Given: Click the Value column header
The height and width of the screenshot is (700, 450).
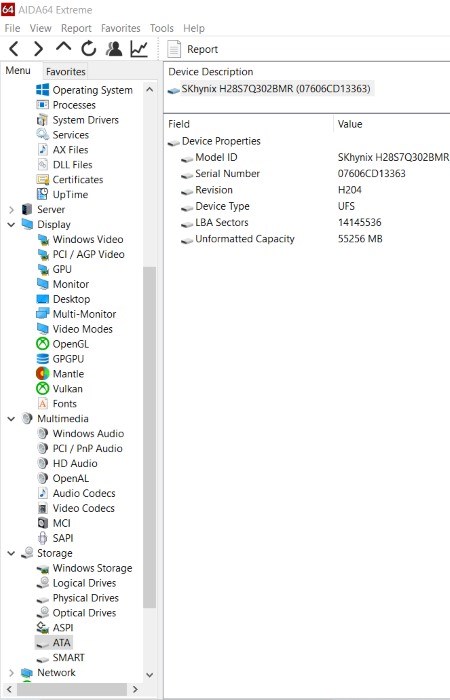Looking at the screenshot, I should [x=392, y=124].
